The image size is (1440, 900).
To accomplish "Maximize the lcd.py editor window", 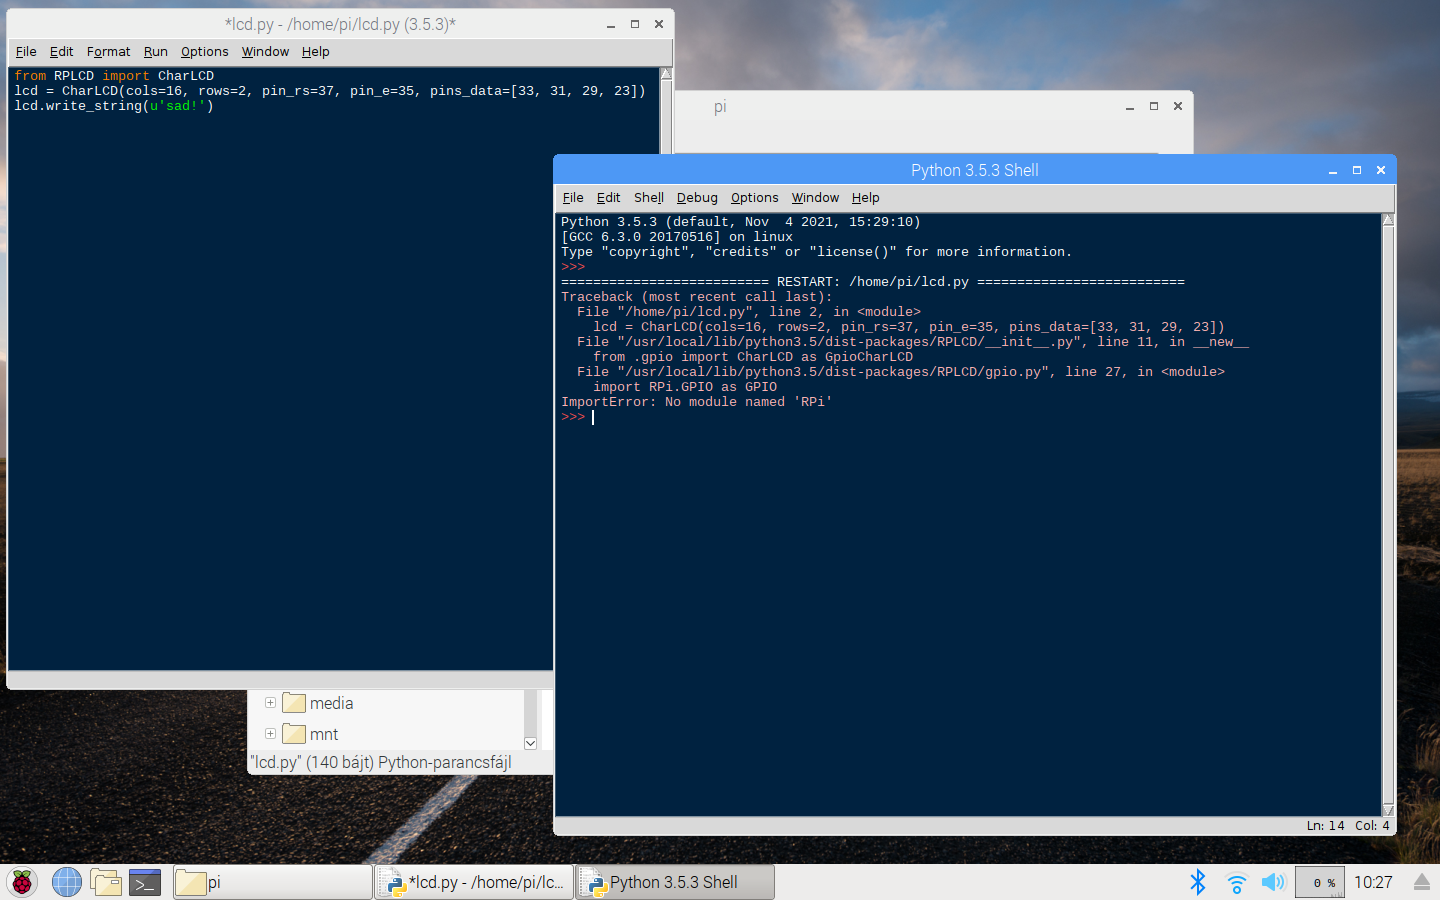I will 635,24.
